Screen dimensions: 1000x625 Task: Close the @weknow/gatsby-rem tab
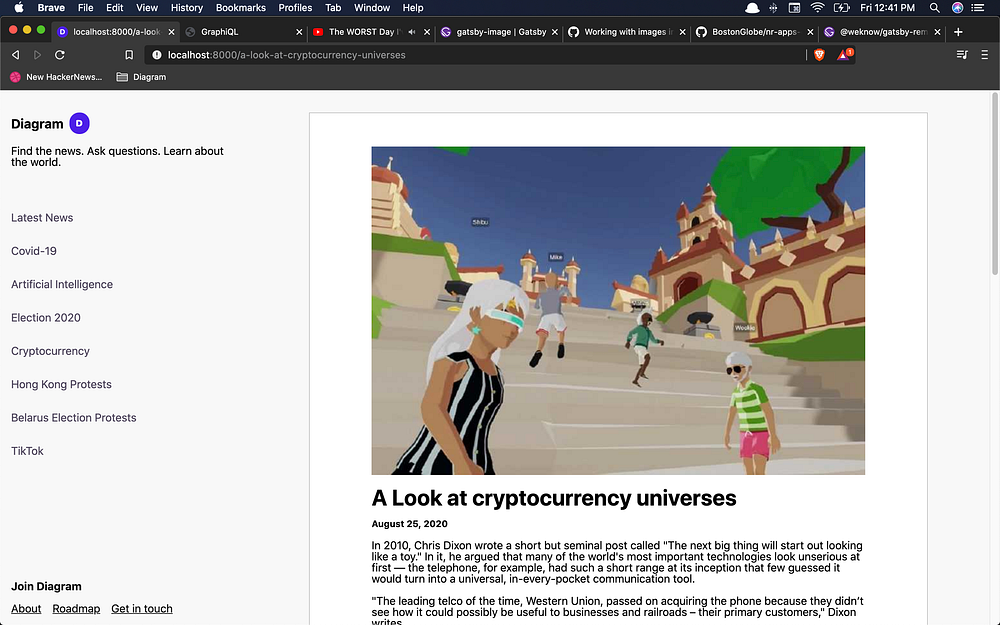tap(938, 32)
